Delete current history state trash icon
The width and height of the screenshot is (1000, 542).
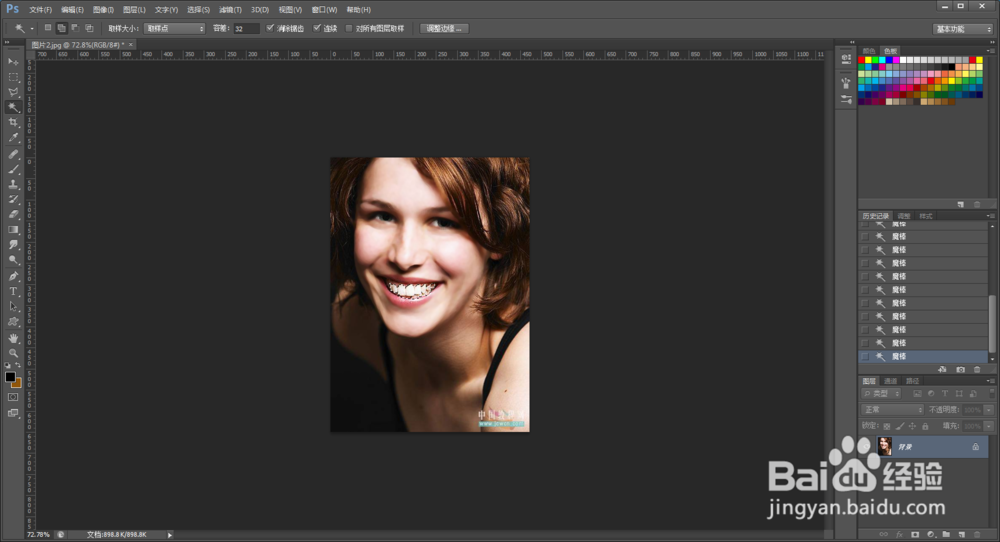(977, 370)
